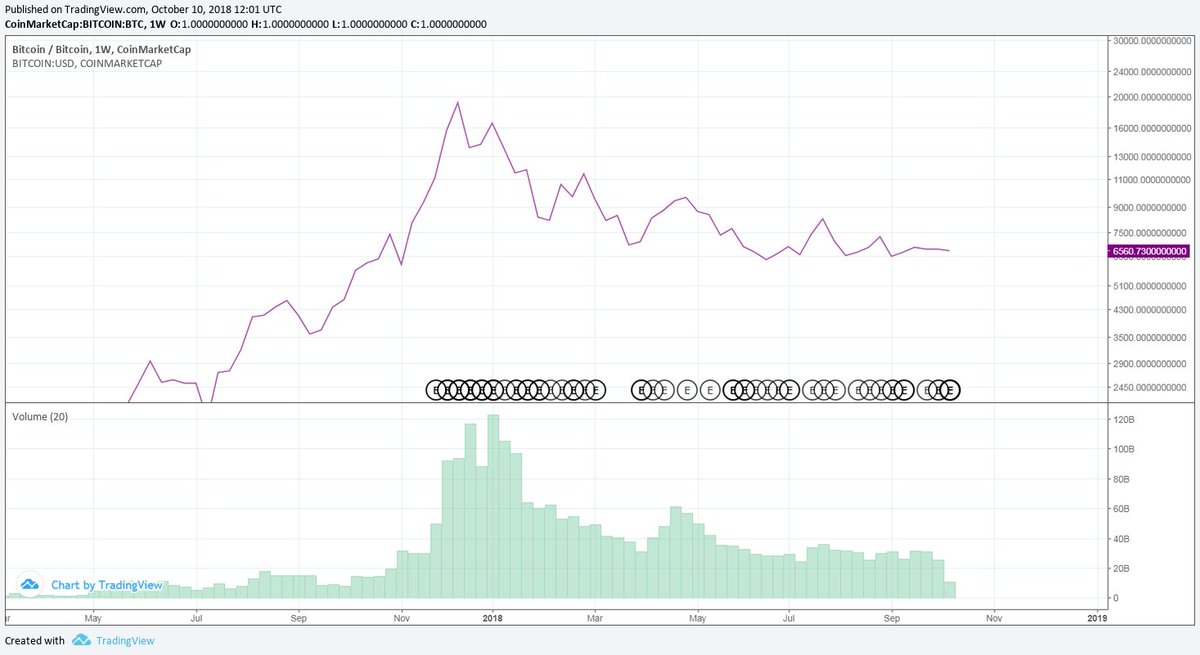1200x655 pixels.
Task: Click the 2019 time axis label
Action: point(1097,619)
